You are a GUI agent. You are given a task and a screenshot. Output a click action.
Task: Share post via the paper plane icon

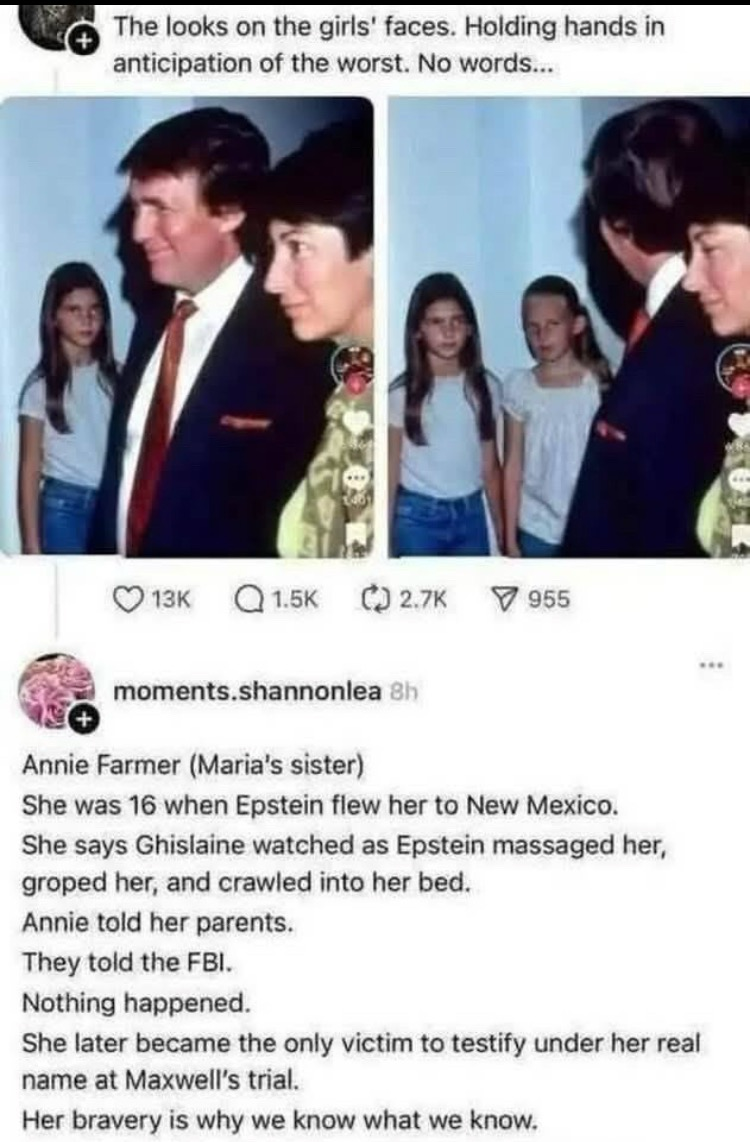tap(502, 598)
